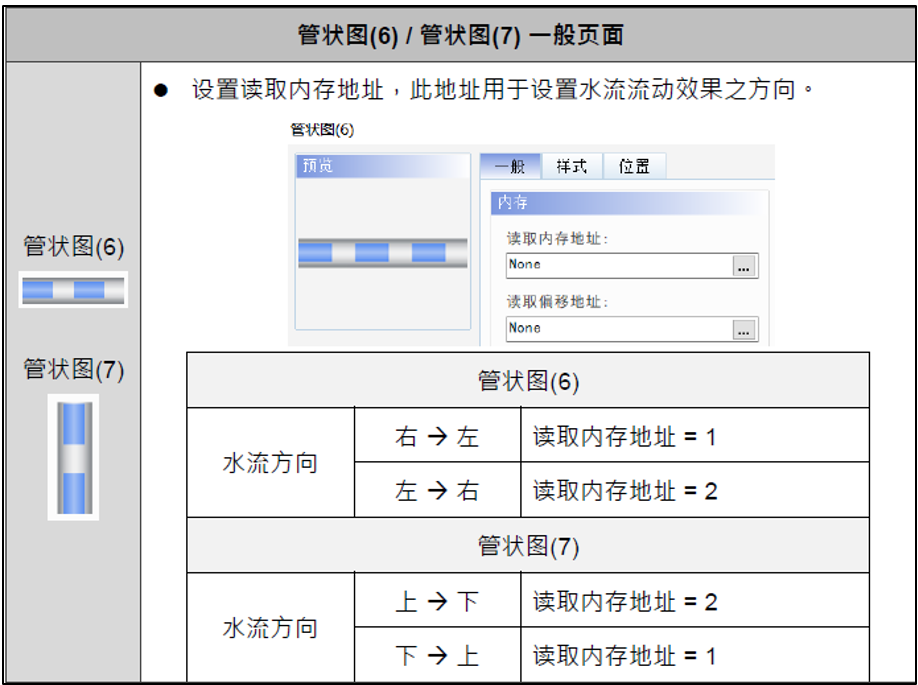This screenshot has height=685, width=918.
Task: Select the 右 → 左 direction cell
Action: coord(437,437)
